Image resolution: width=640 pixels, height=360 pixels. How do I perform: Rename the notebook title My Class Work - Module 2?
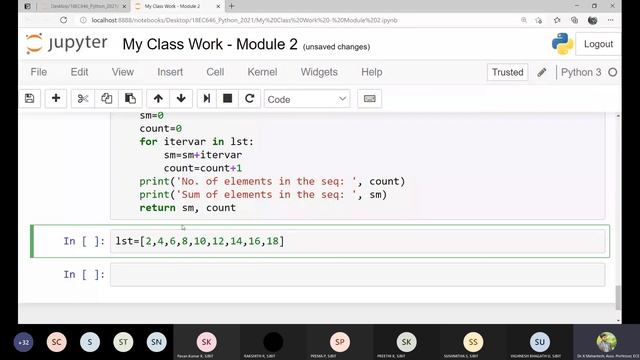pos(210,44)
